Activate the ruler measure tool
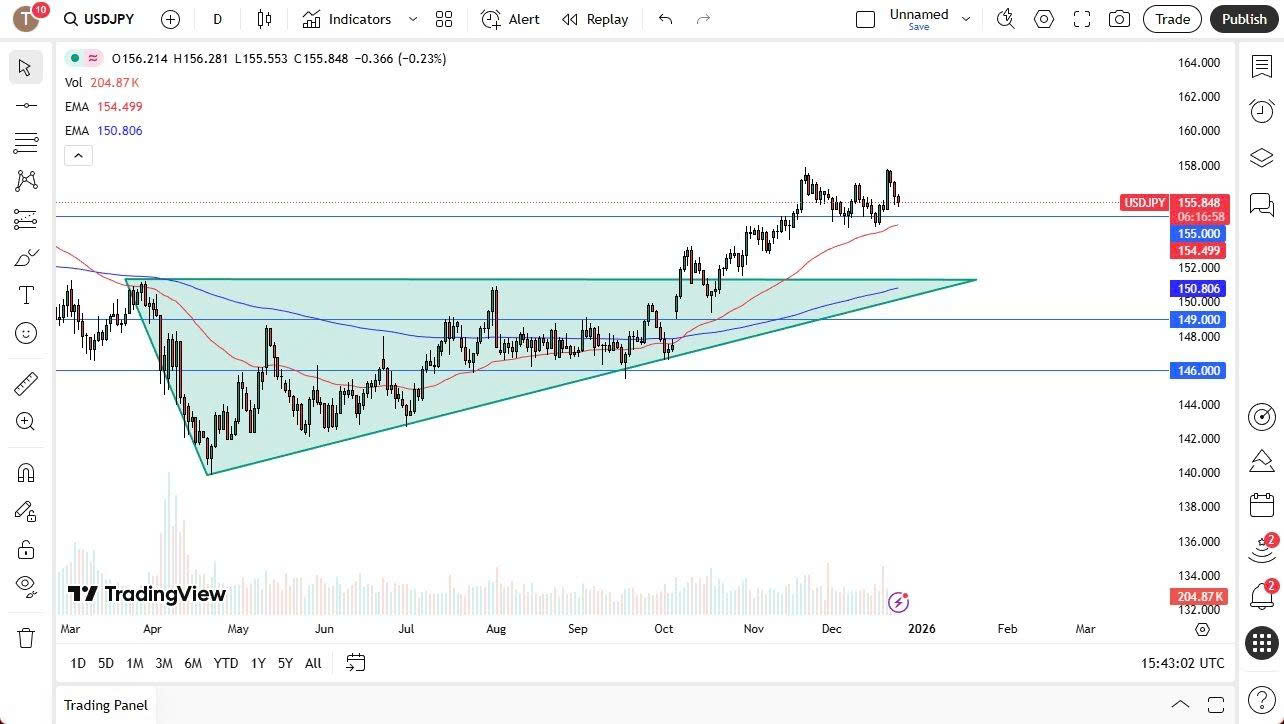 click(26, 384)
